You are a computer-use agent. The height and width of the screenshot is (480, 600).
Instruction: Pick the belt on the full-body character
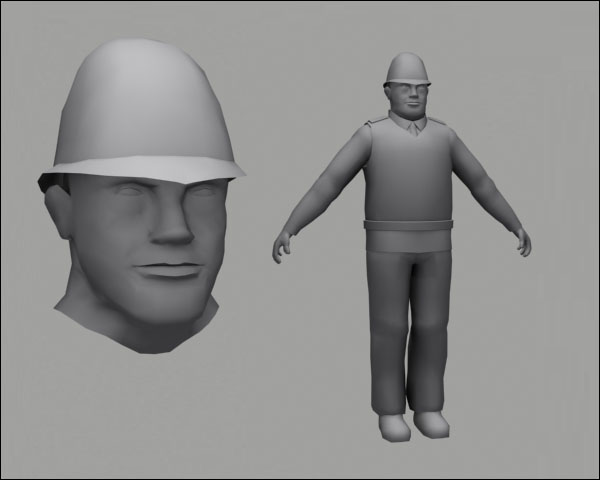coord(408,225)
